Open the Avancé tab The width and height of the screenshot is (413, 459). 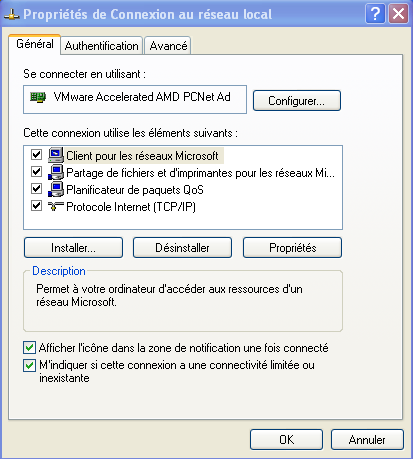point(168,46)
